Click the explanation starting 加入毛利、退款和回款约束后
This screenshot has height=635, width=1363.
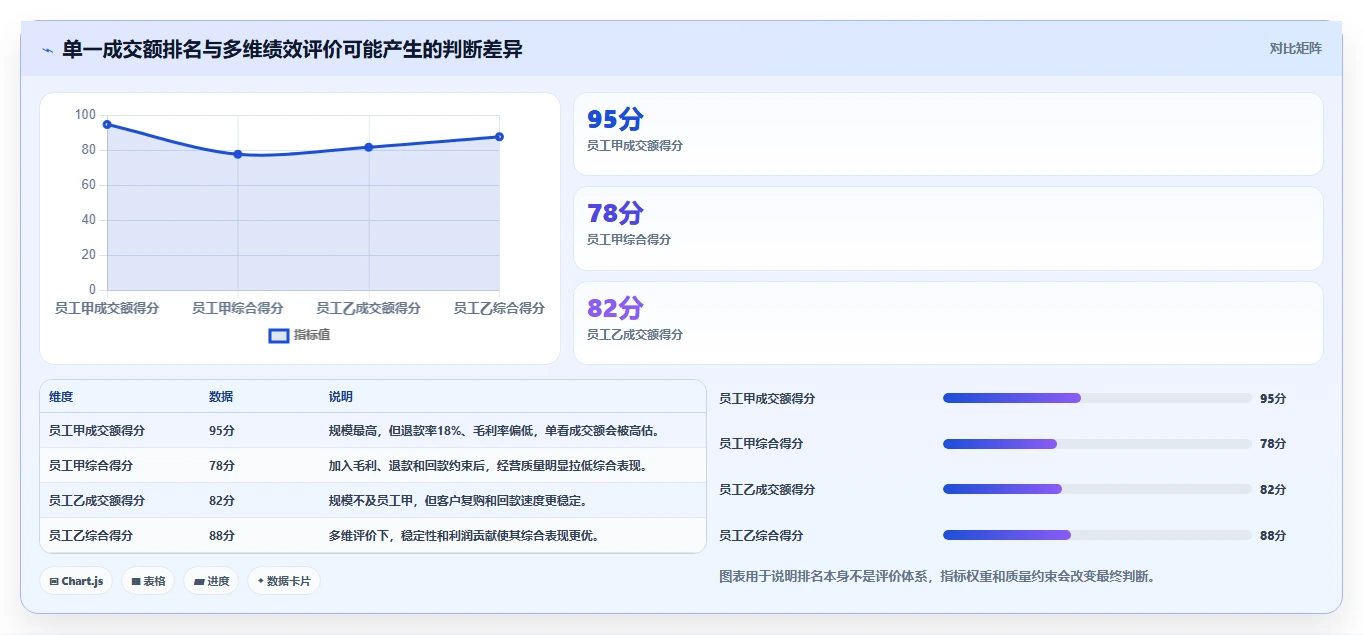[488, 466]
